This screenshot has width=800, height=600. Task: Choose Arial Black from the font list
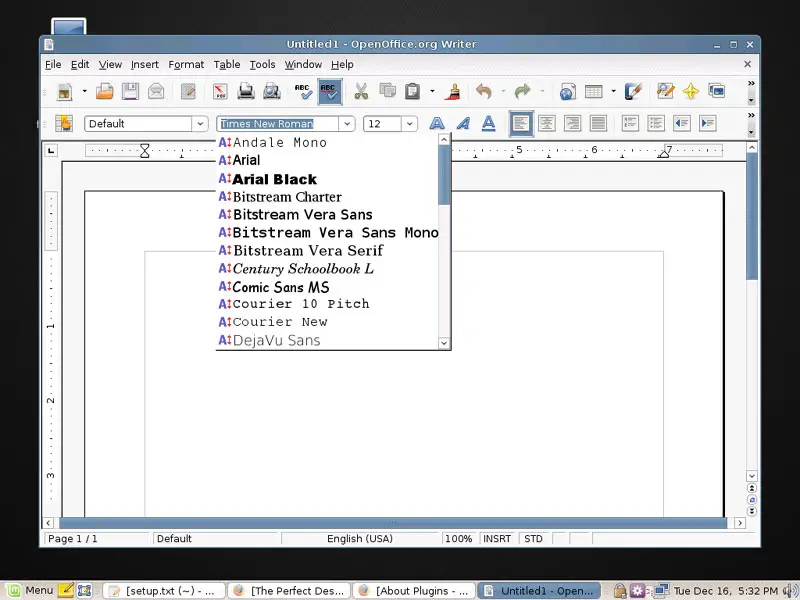327,179
